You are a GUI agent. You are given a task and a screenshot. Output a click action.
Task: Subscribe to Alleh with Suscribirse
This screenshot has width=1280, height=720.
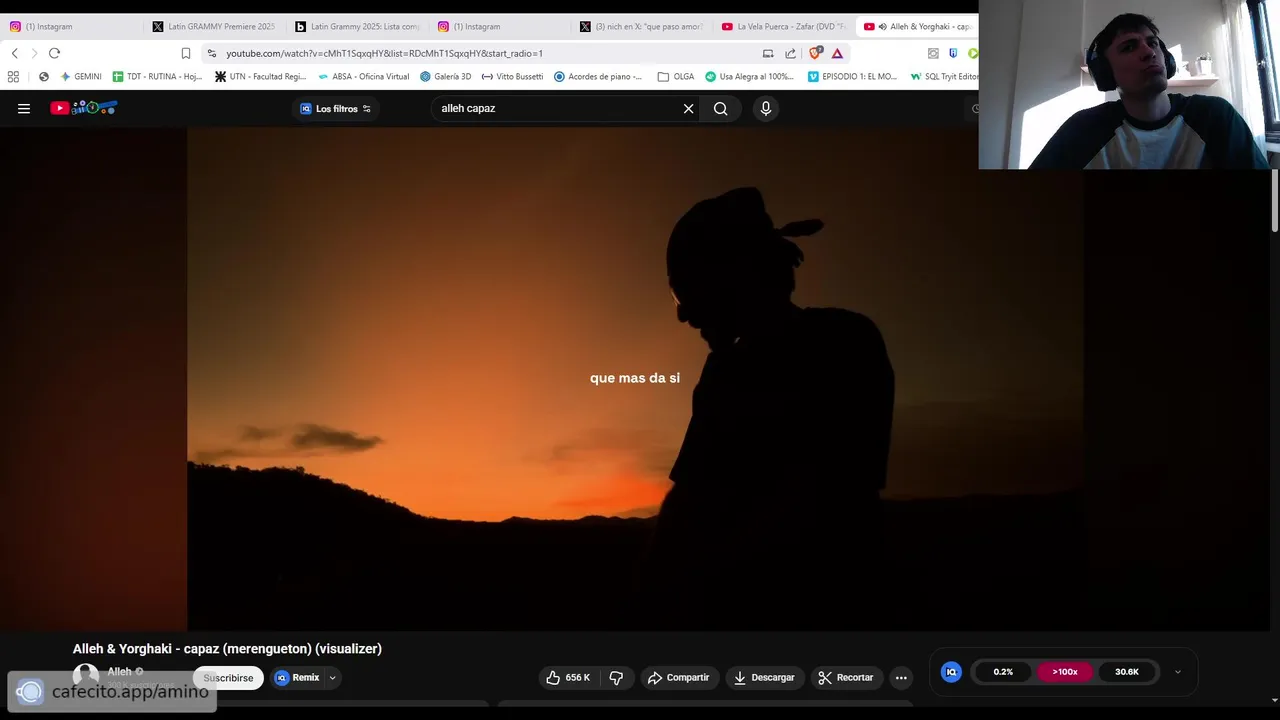click(228, 678)
